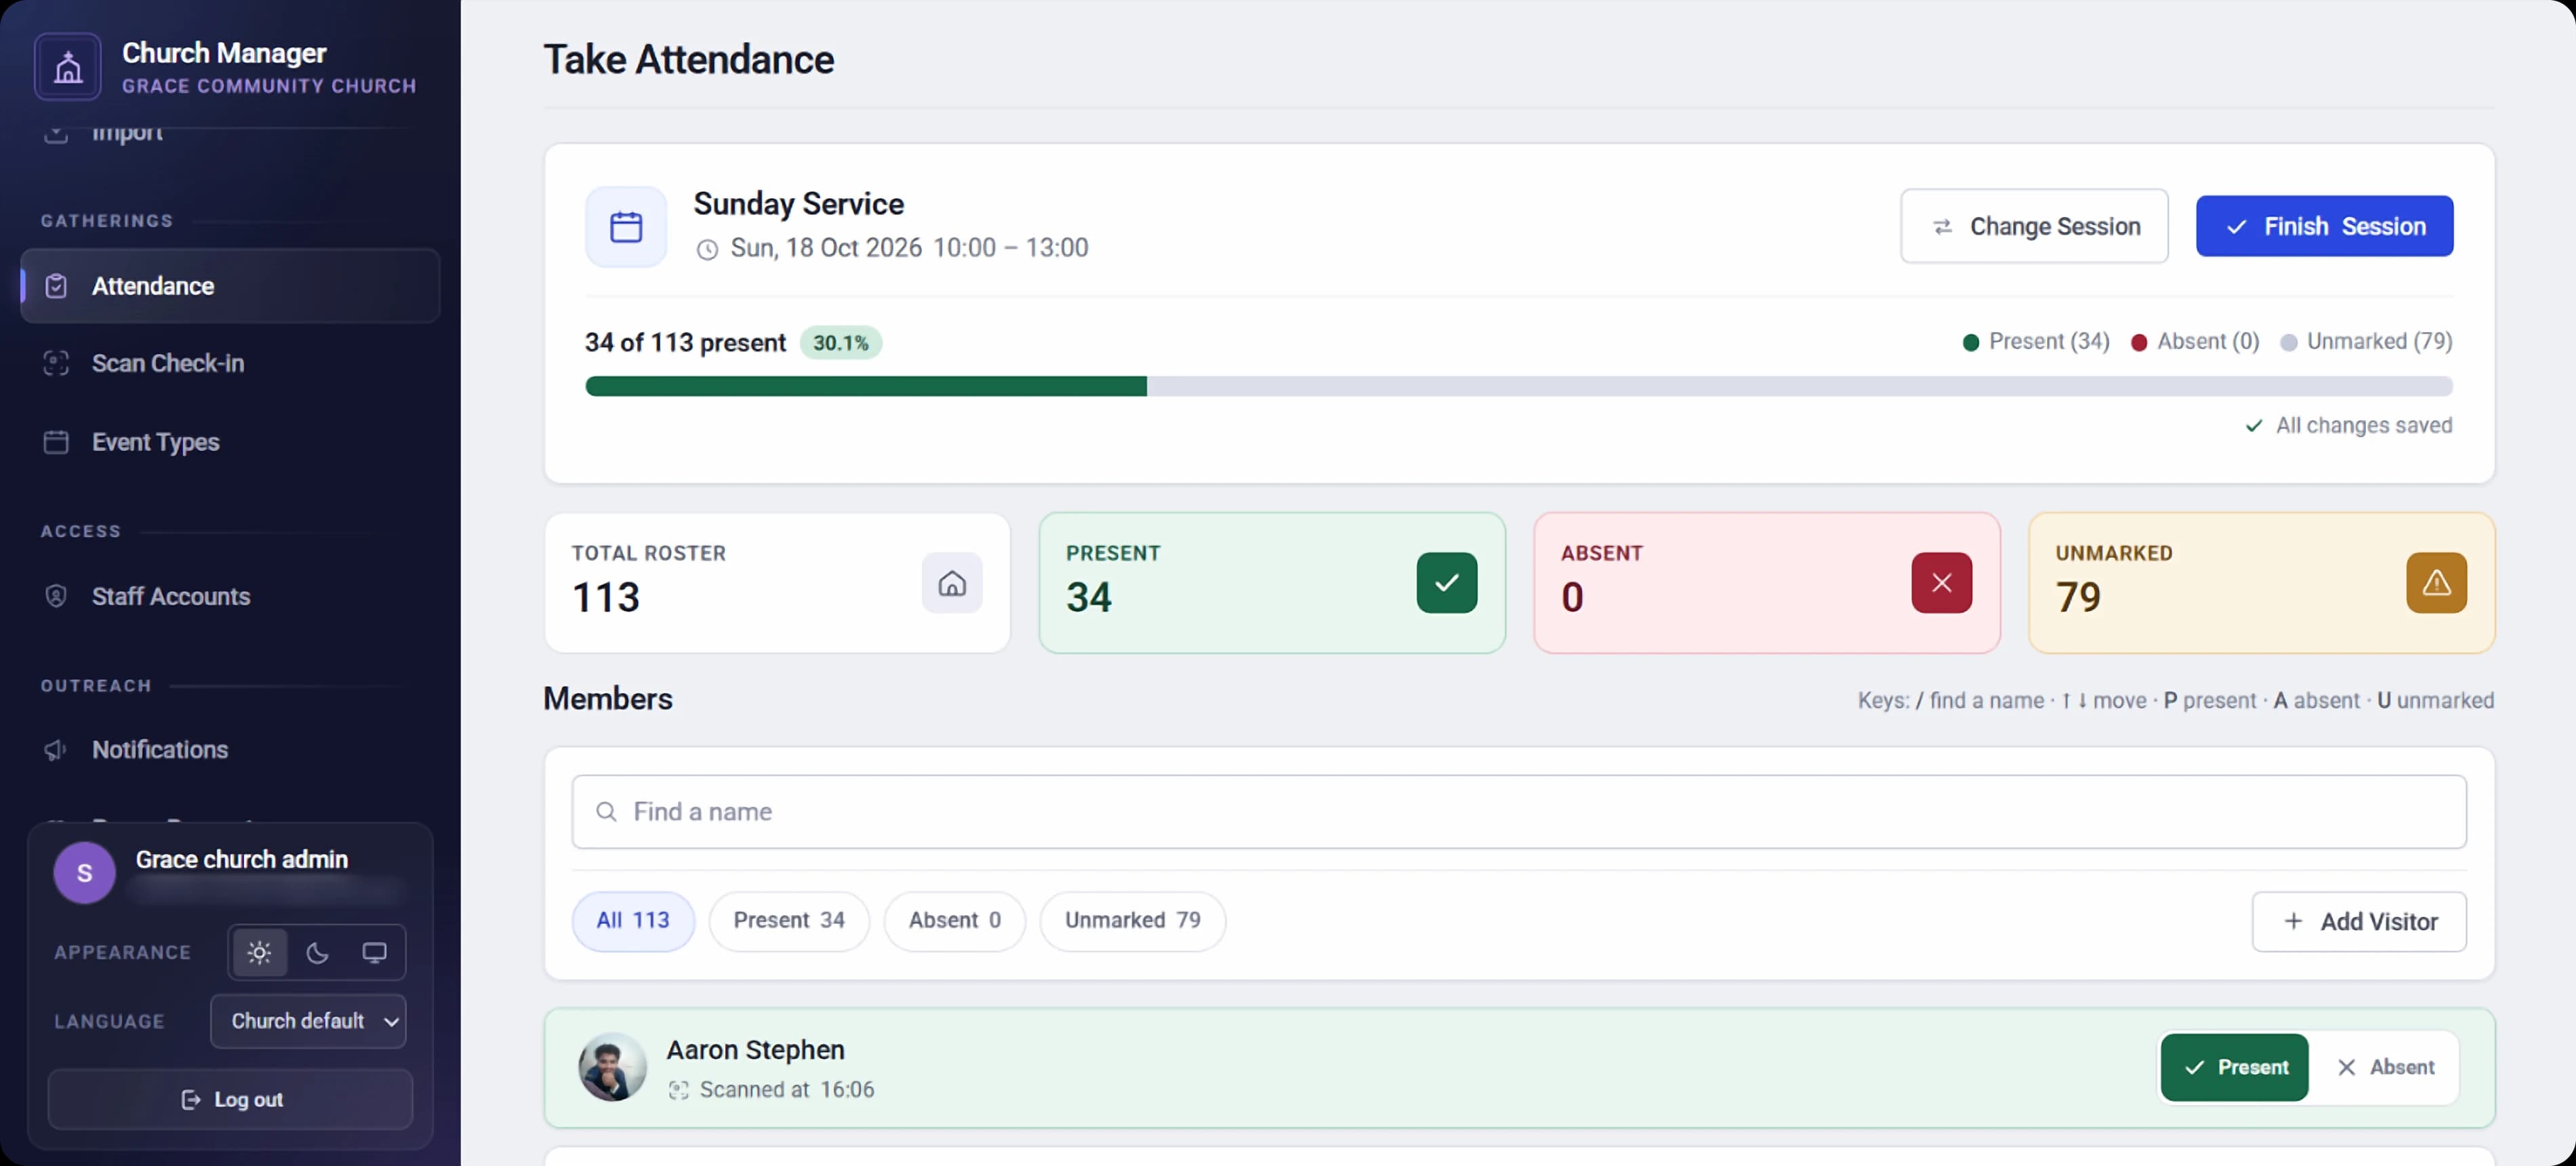The image size is (2576, 1166).
Task: Mark Aaron Stephen as Present
Action: coord(2234,1068)
